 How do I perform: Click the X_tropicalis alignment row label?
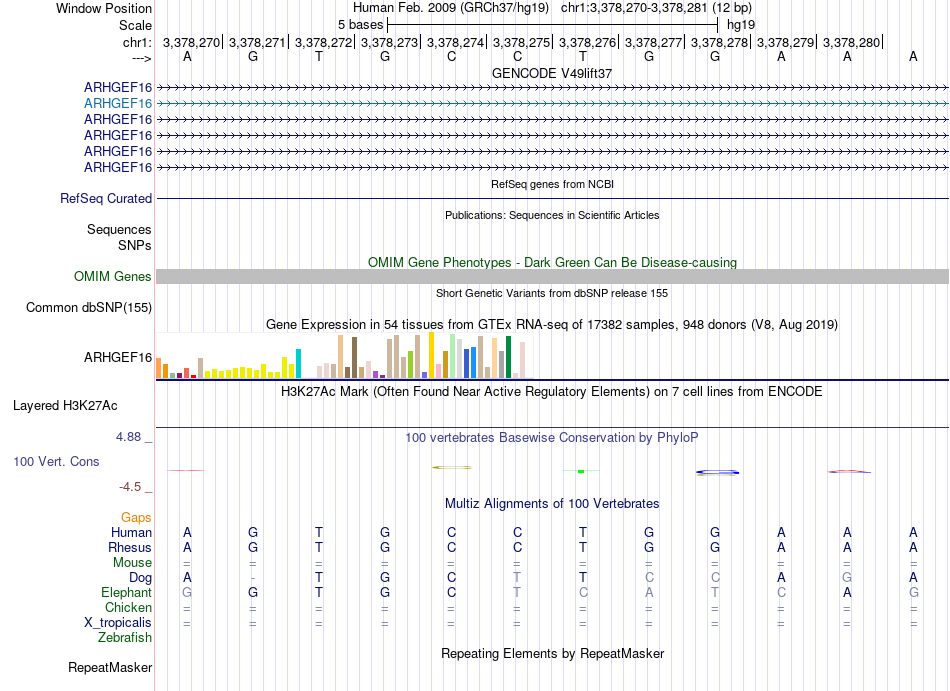tap(118, 623)
